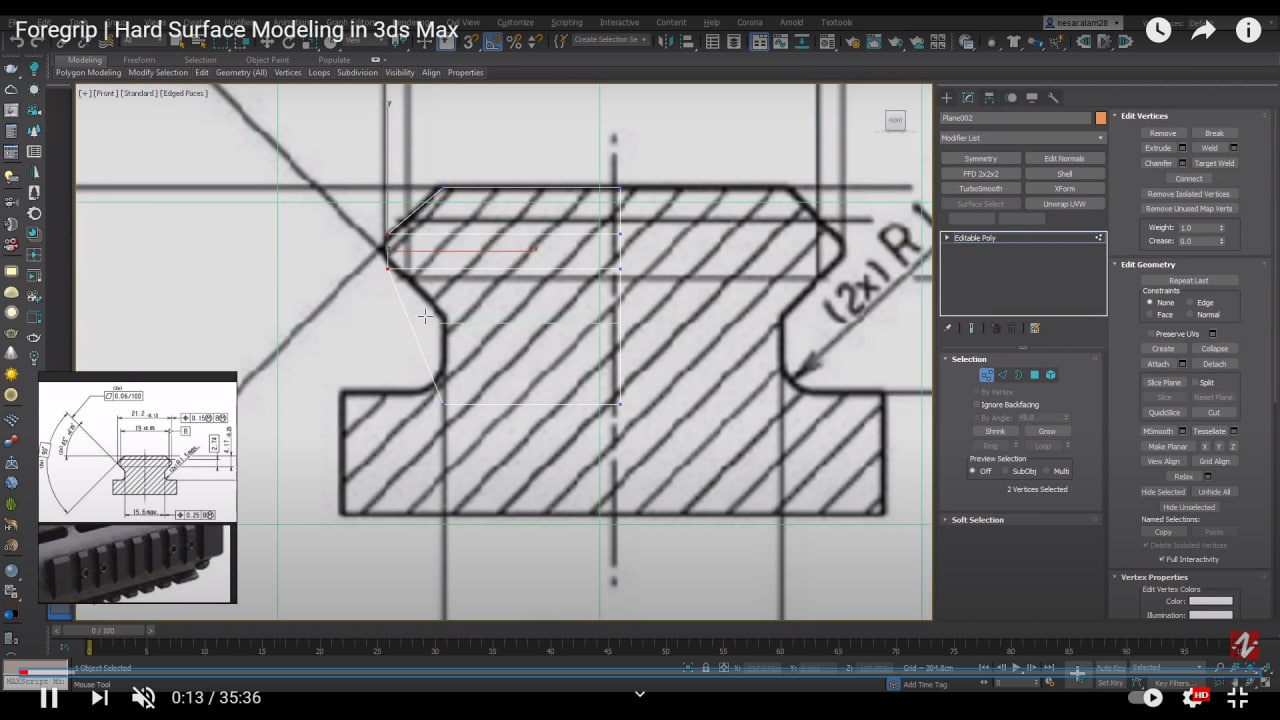Click the QuickSlice button
Image resolution: width=1280 pixels, height=720 pixels.
click(1164, 412)
